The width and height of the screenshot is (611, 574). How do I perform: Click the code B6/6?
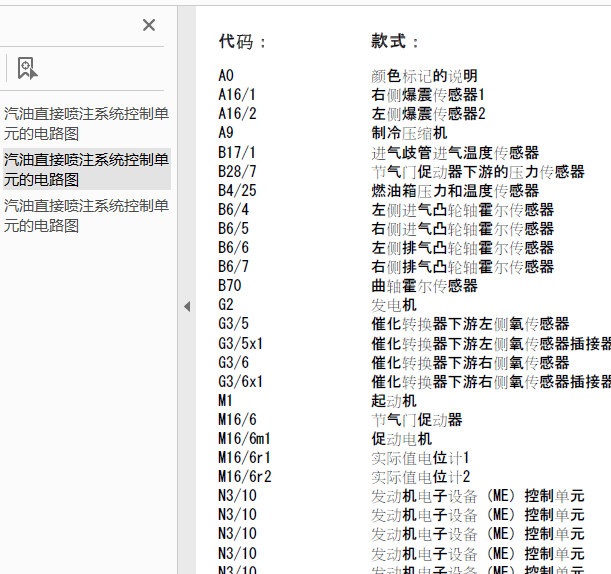point(233,248)
